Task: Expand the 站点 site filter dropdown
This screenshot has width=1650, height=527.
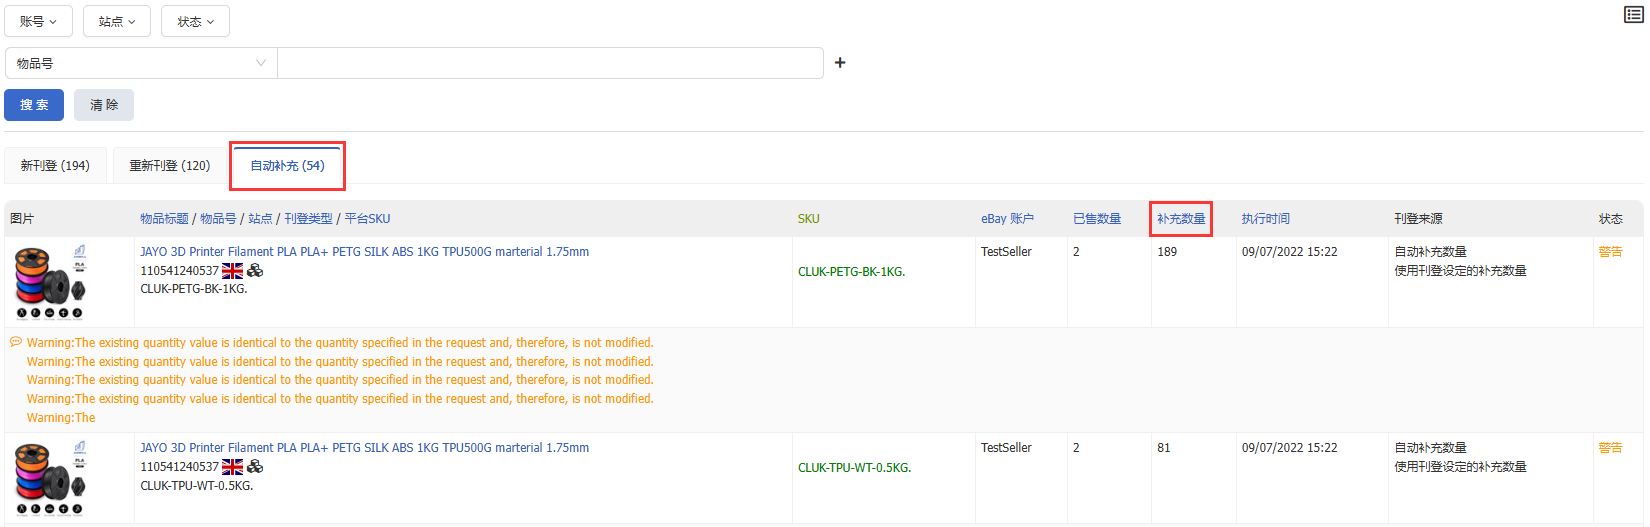Action: coord(117,21)
